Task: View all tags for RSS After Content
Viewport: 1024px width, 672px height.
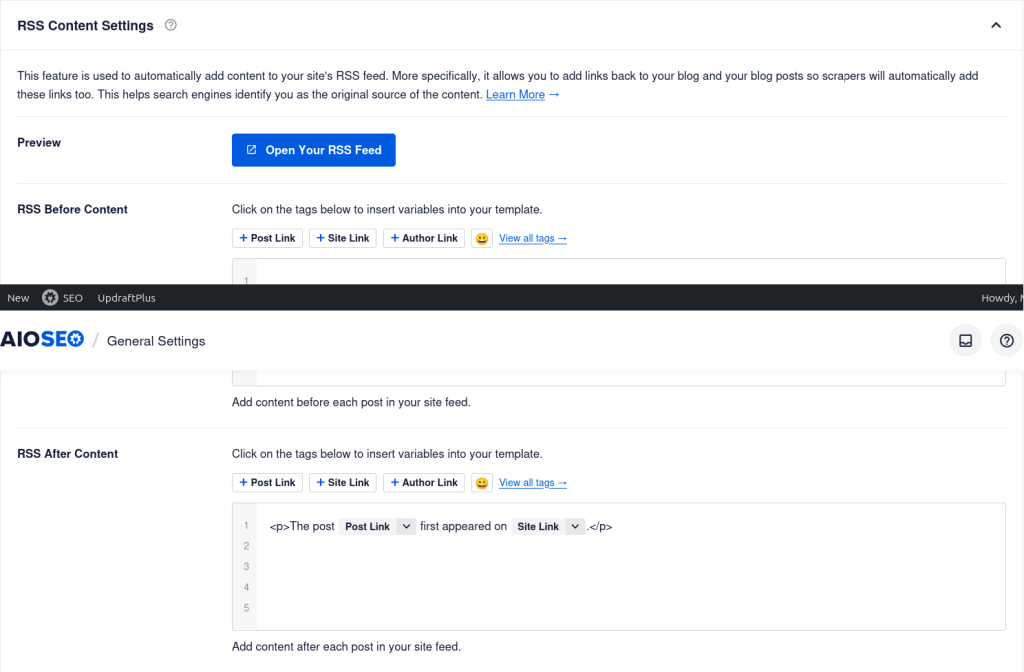Action: click(532, 482)
